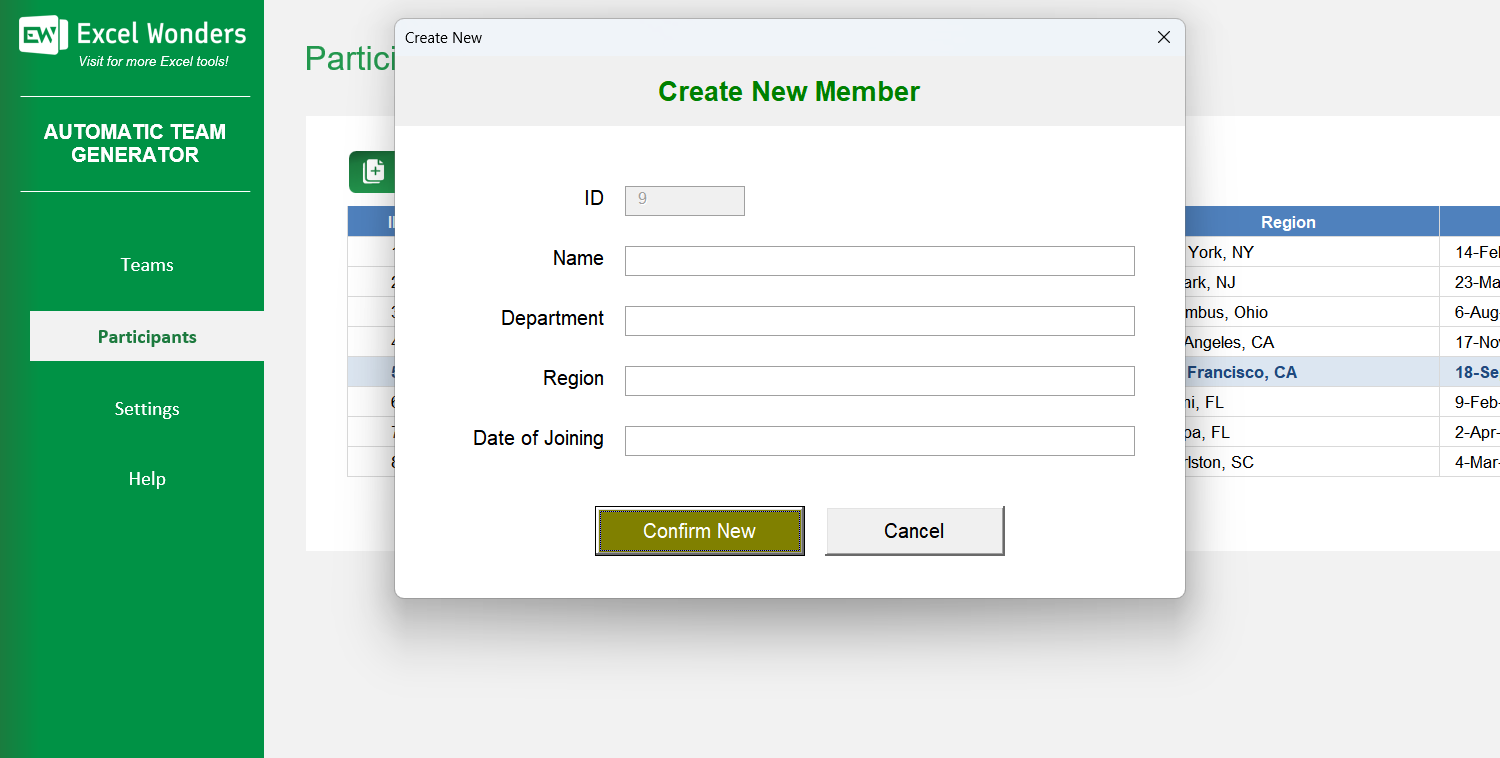Image resolution: width=1500 pixels, height=758 pixels.
Task: Select the Region column header
Action: coord(1288,221)
